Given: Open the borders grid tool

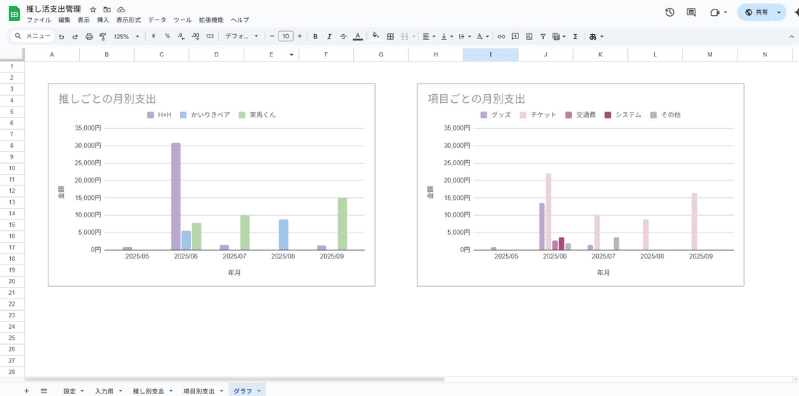Looking at the screenshot, I should click(x=390, y=37).
